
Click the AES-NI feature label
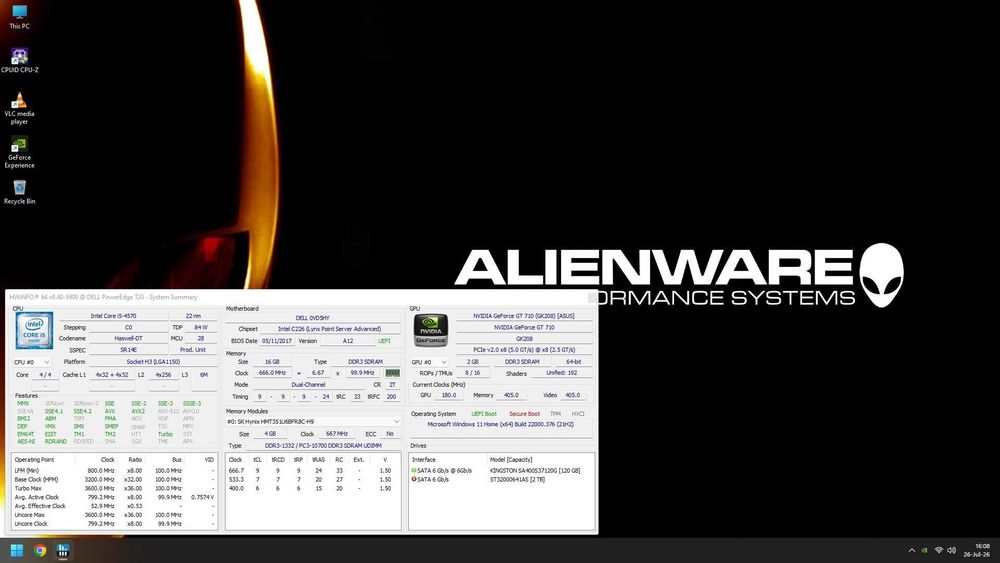tap(26, 441)
